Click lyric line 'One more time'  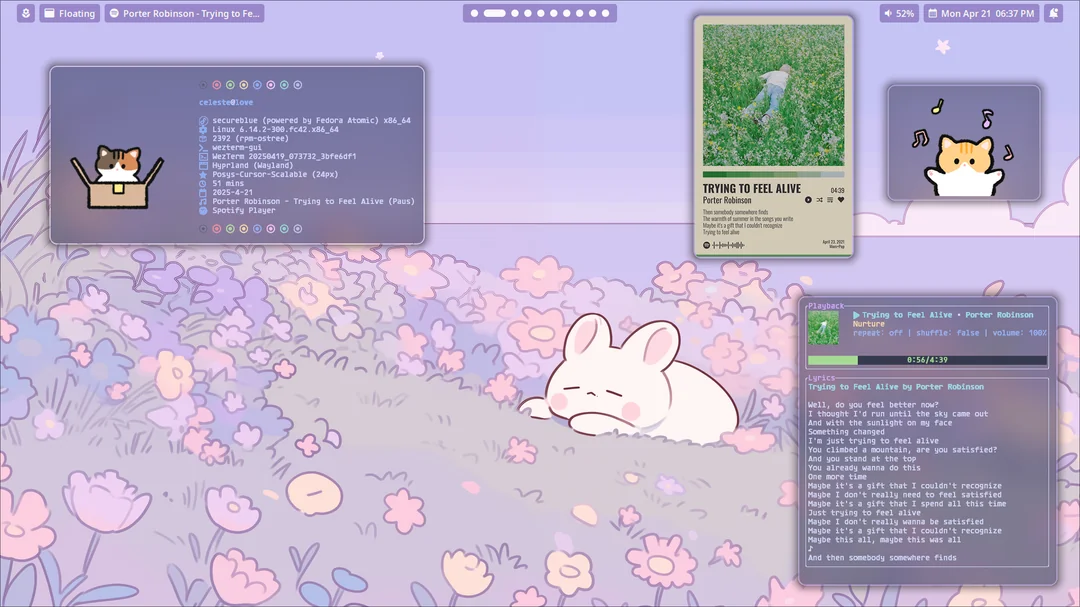(x=837, y=476)
